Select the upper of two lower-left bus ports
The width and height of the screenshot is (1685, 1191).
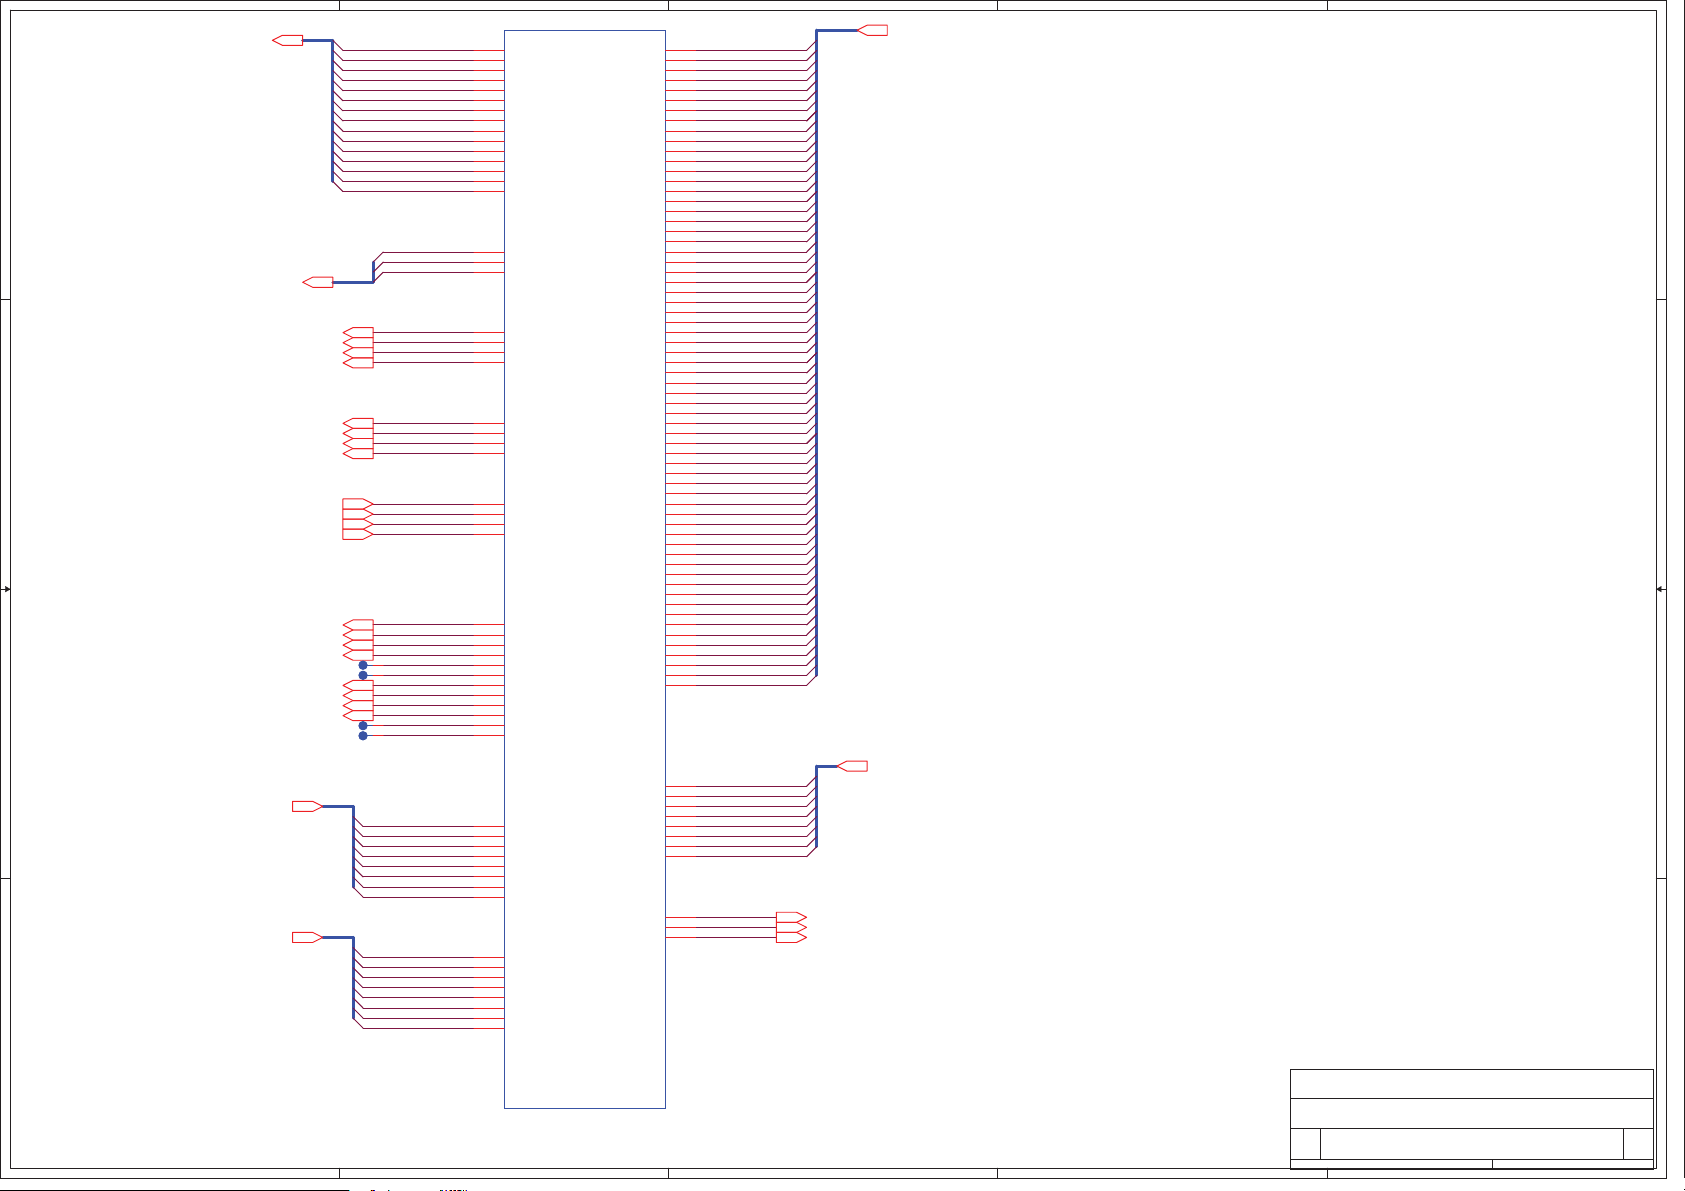tap(307, 806)
